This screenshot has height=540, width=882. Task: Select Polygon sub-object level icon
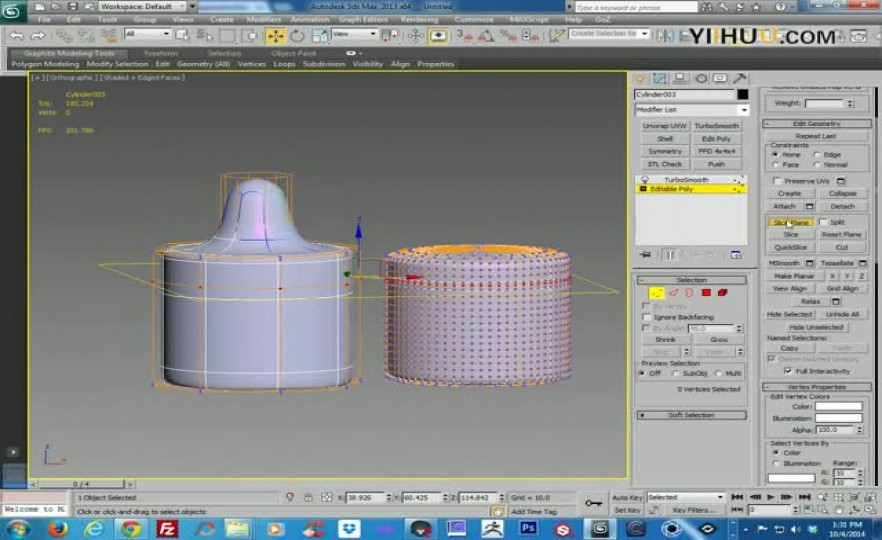point(706,292)
